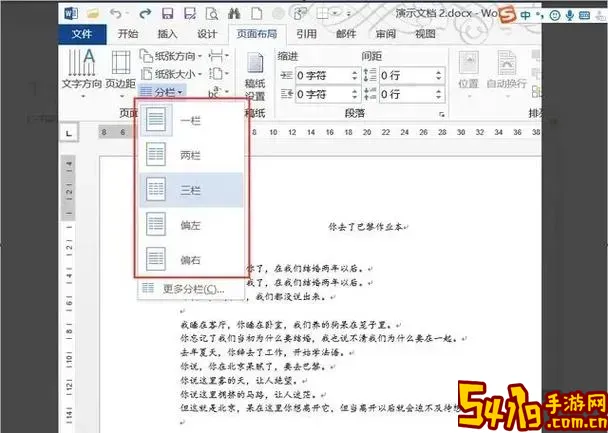Switch to the 引用 tab

tap(307, 34)
